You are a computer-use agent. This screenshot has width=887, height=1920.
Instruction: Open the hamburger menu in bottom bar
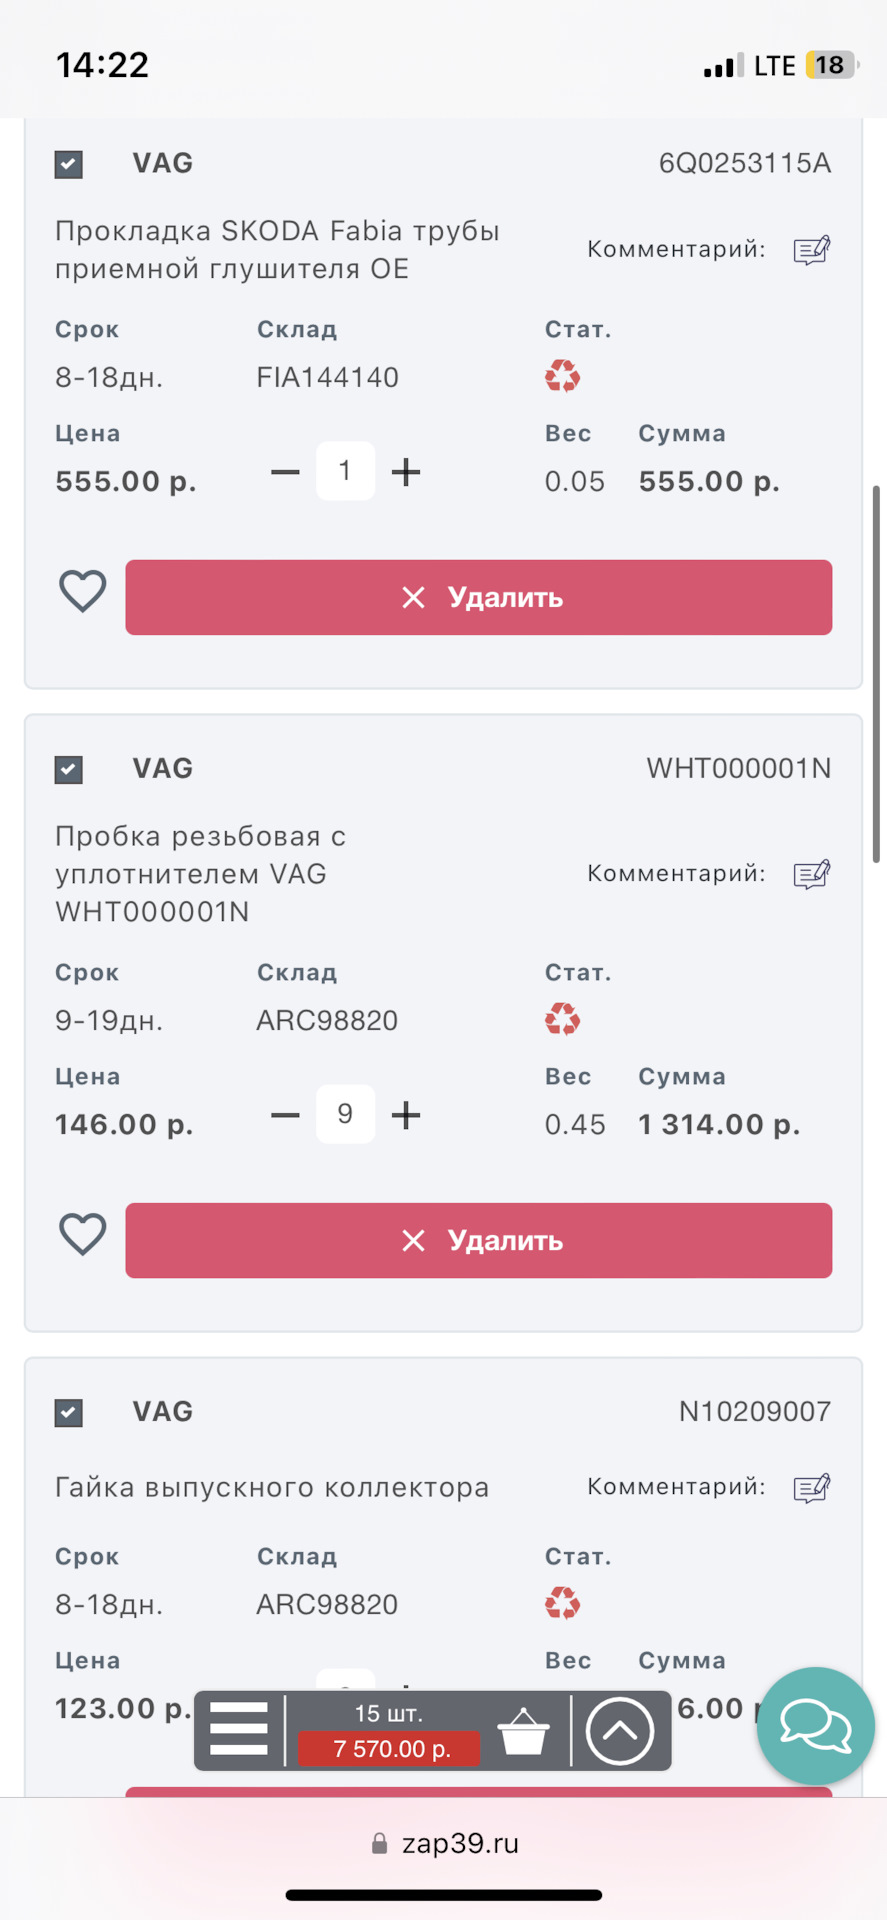pos(239,1729)
